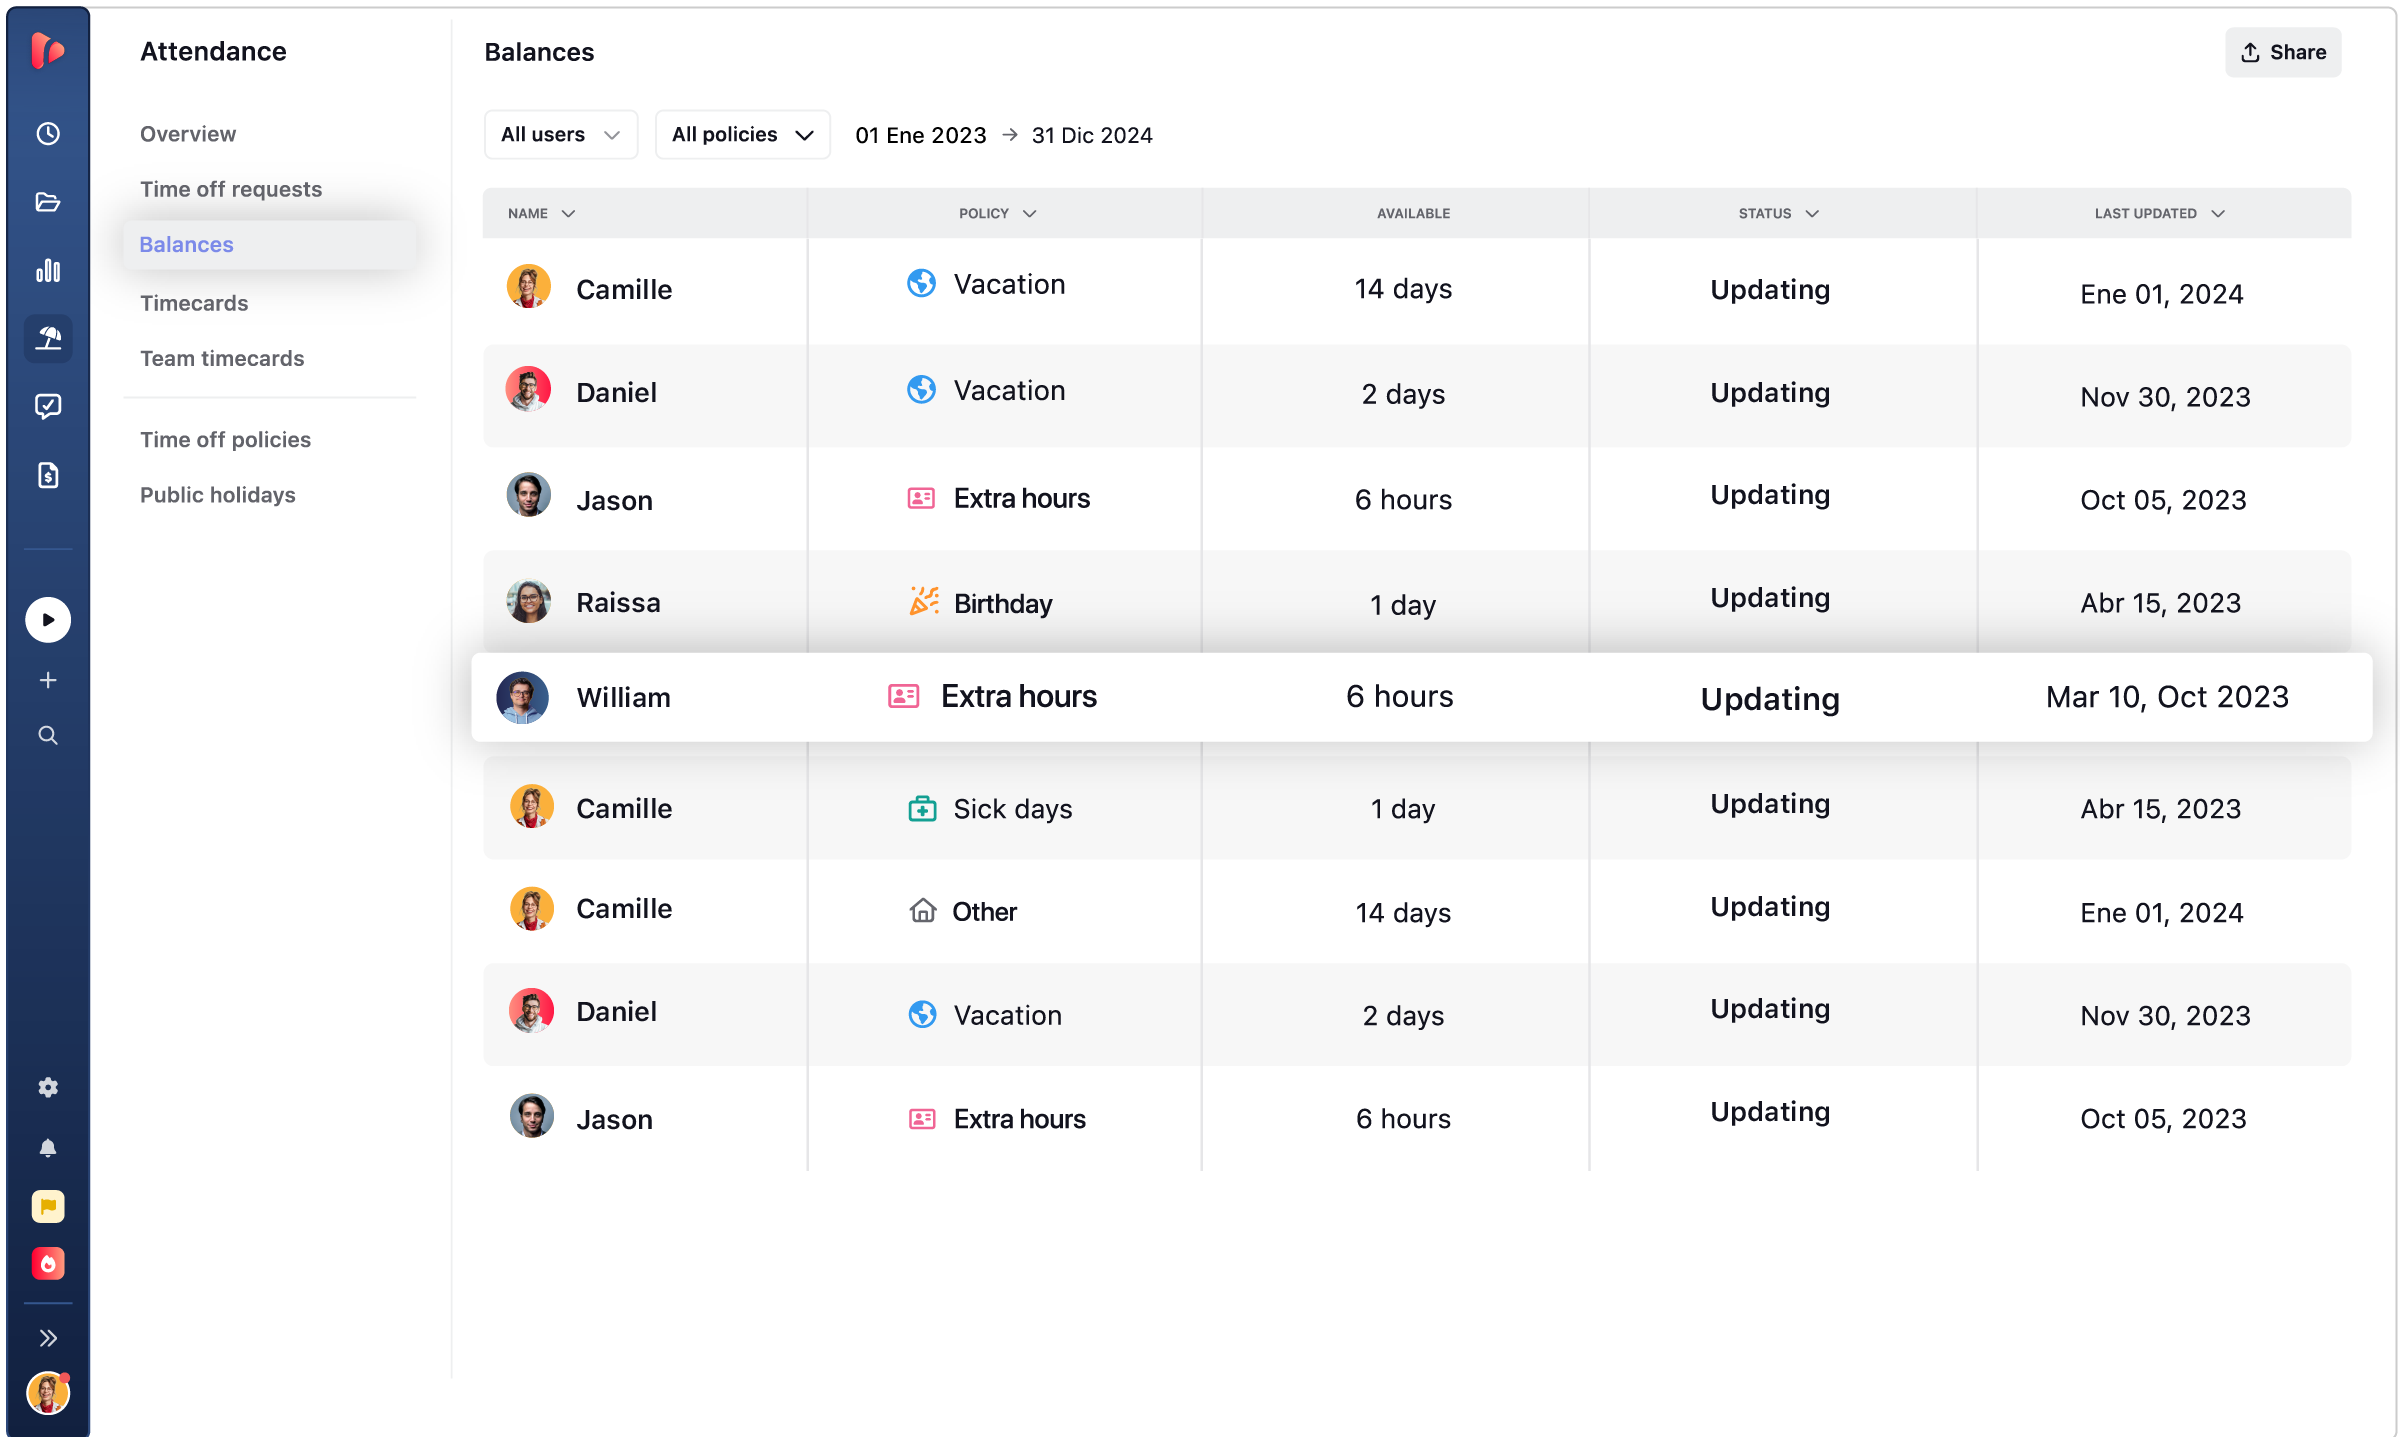Open the dollar document icon
This screenshot has width=2400, height=1437.
coord(48,475)
